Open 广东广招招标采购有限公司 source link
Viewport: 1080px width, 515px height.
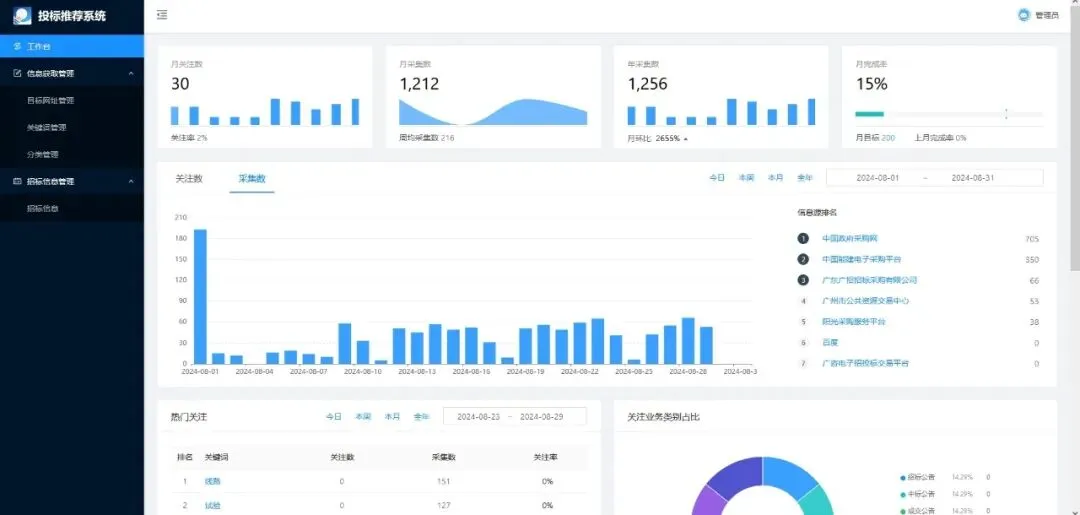pos(869,280)
